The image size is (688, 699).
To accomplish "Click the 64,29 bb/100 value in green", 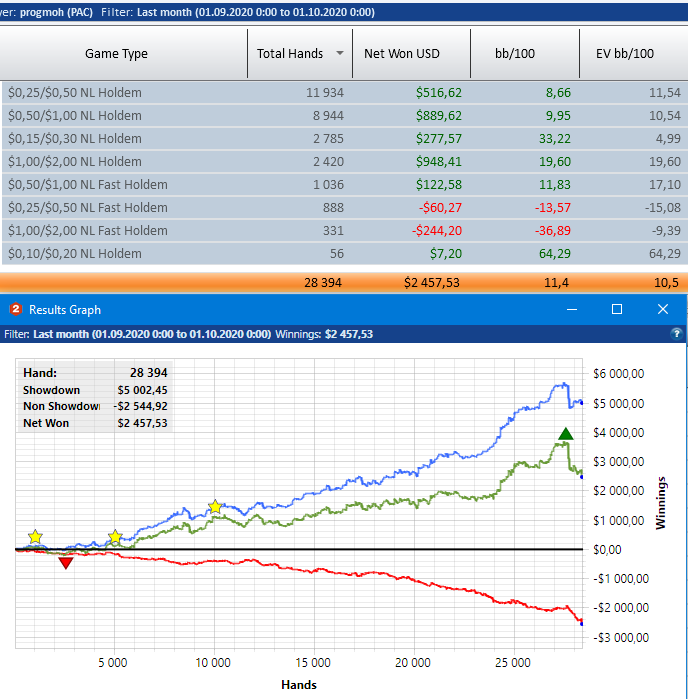I will (555, 254).
